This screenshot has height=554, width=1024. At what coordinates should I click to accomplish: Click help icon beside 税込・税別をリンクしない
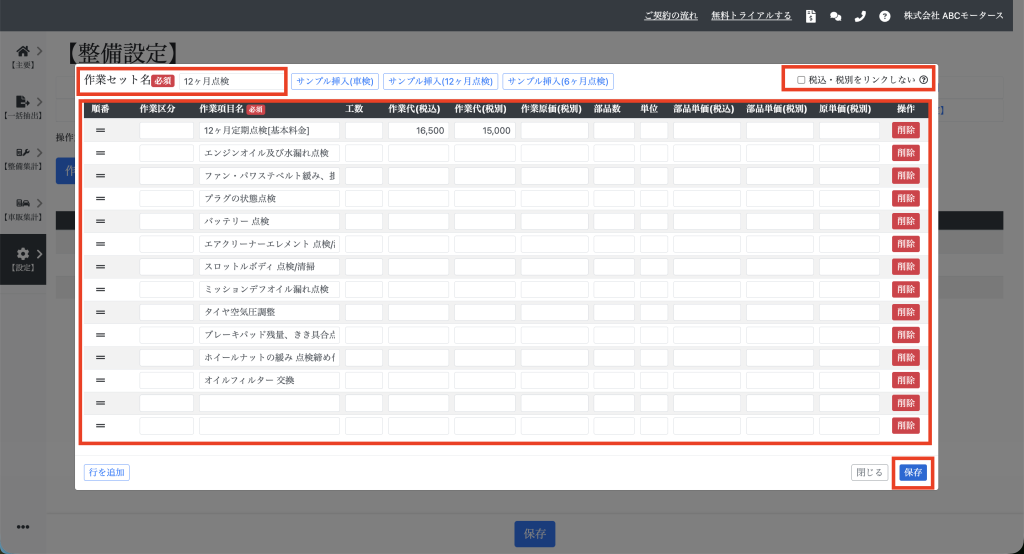[x=923, y=80]
